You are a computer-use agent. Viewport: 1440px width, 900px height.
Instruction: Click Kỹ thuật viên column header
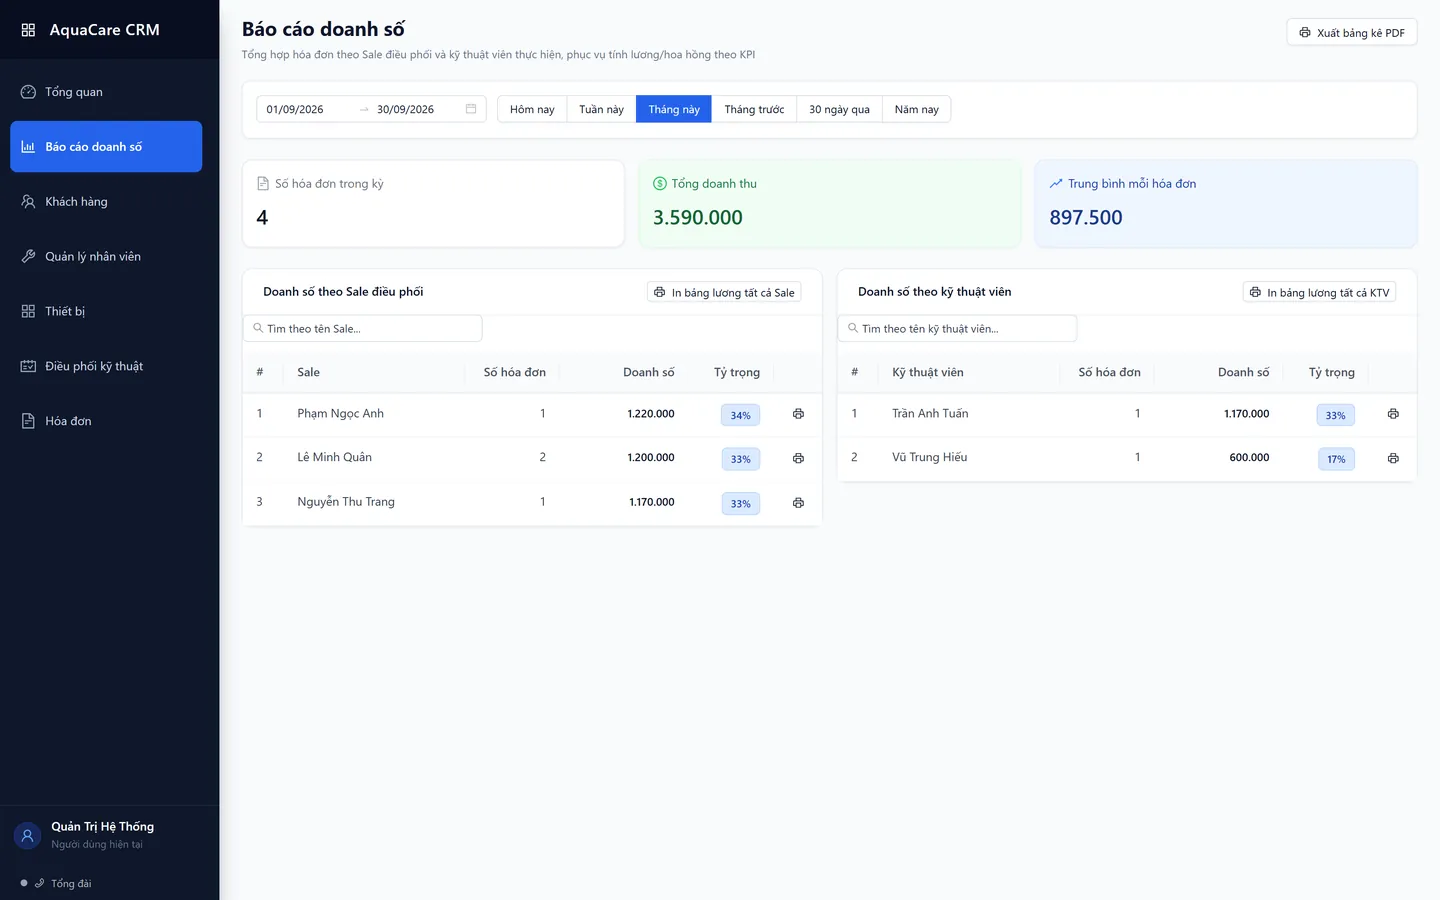[927, 373]
